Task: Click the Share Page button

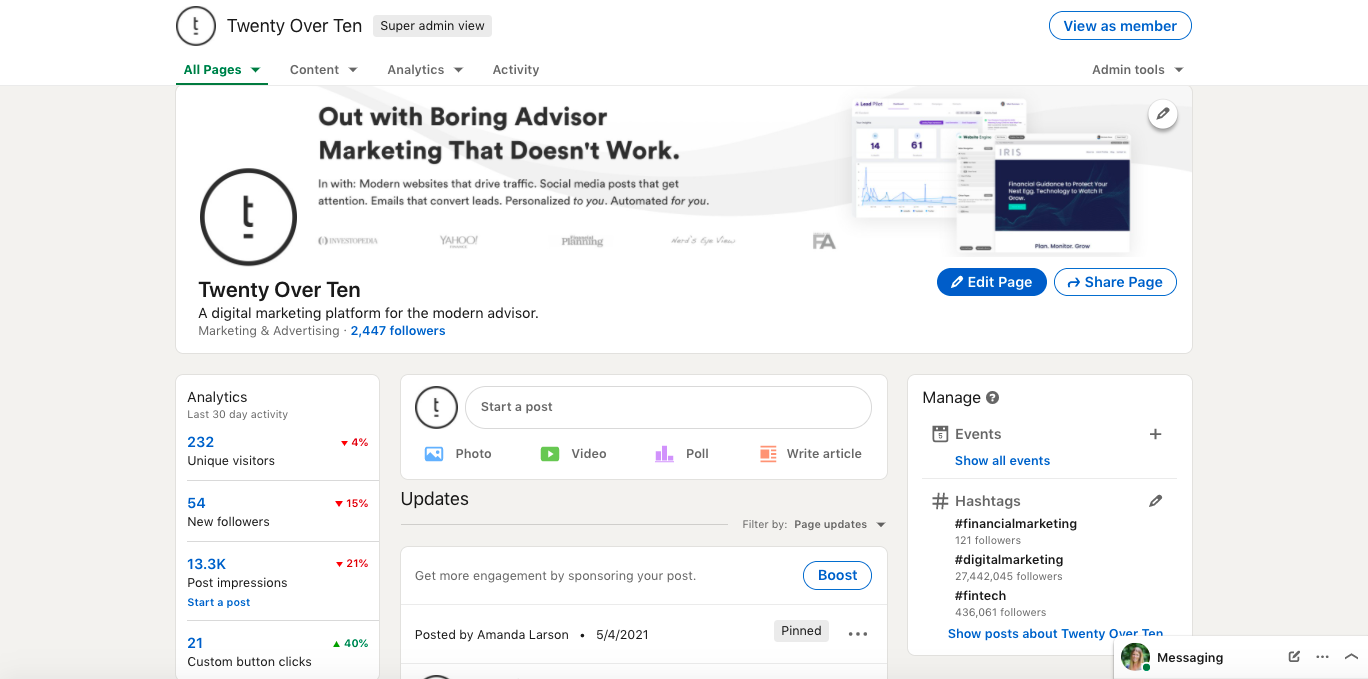Action: point(1115,282)
